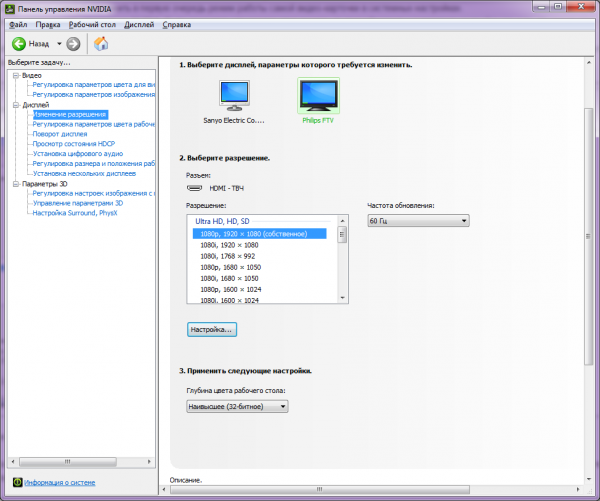Select 1080p, 1680 × 1050 resolution
This screenshot has width=600, height=501.
[231, 267]
